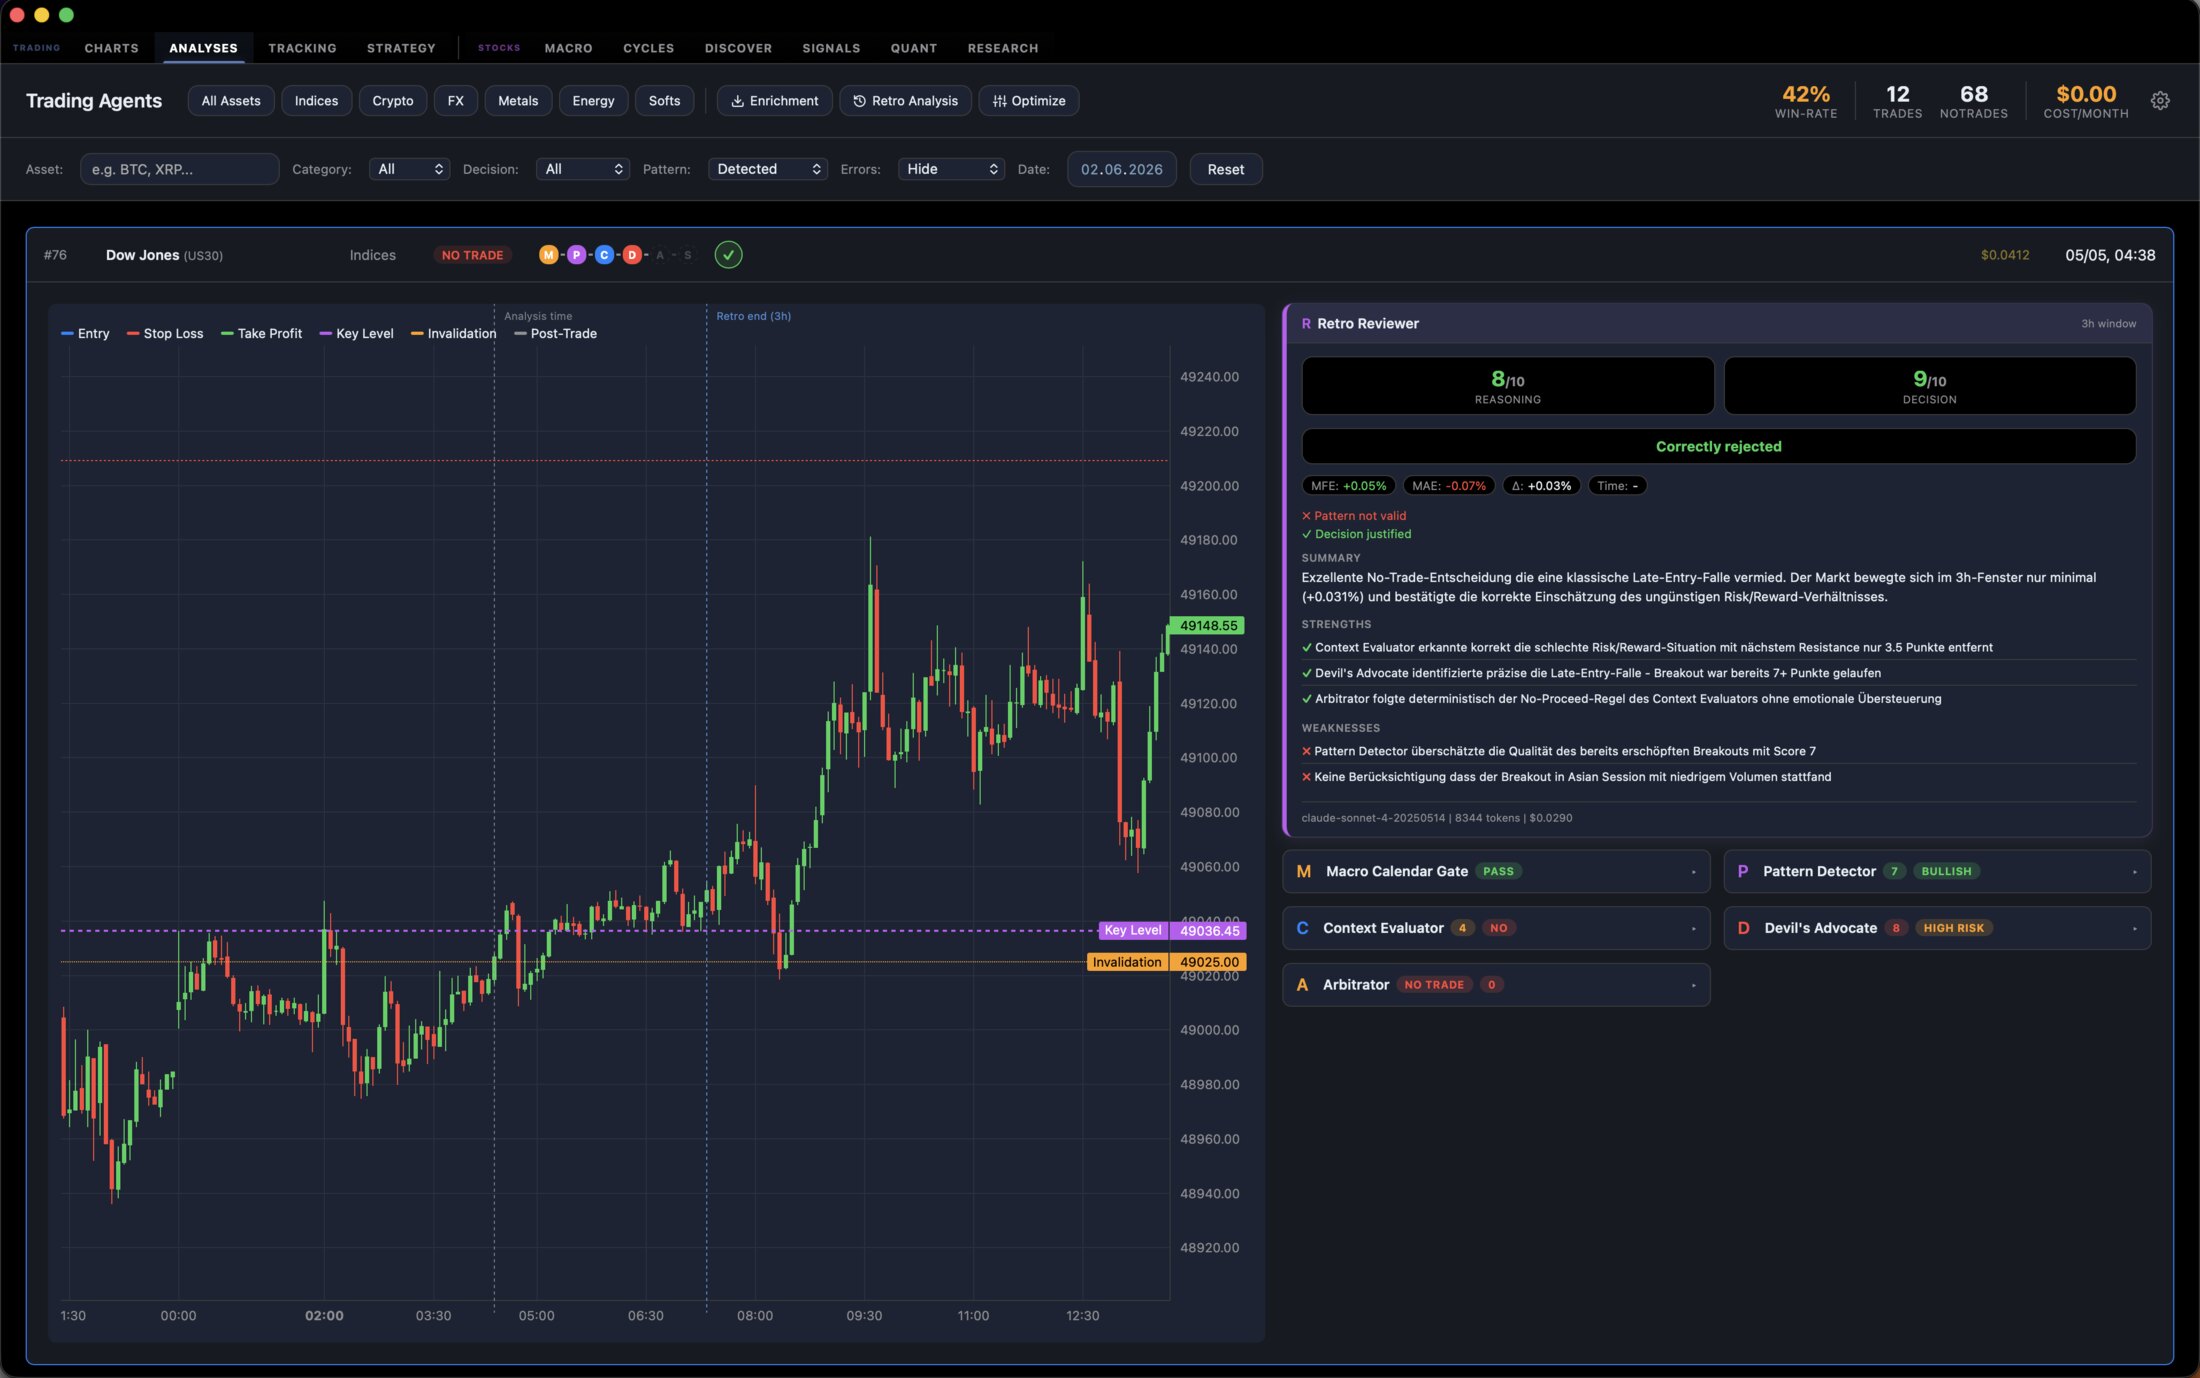The width and height of the screenshot is (2200, 1378).
Task: Toggle Stop Loss legend item
Action: 165,334
